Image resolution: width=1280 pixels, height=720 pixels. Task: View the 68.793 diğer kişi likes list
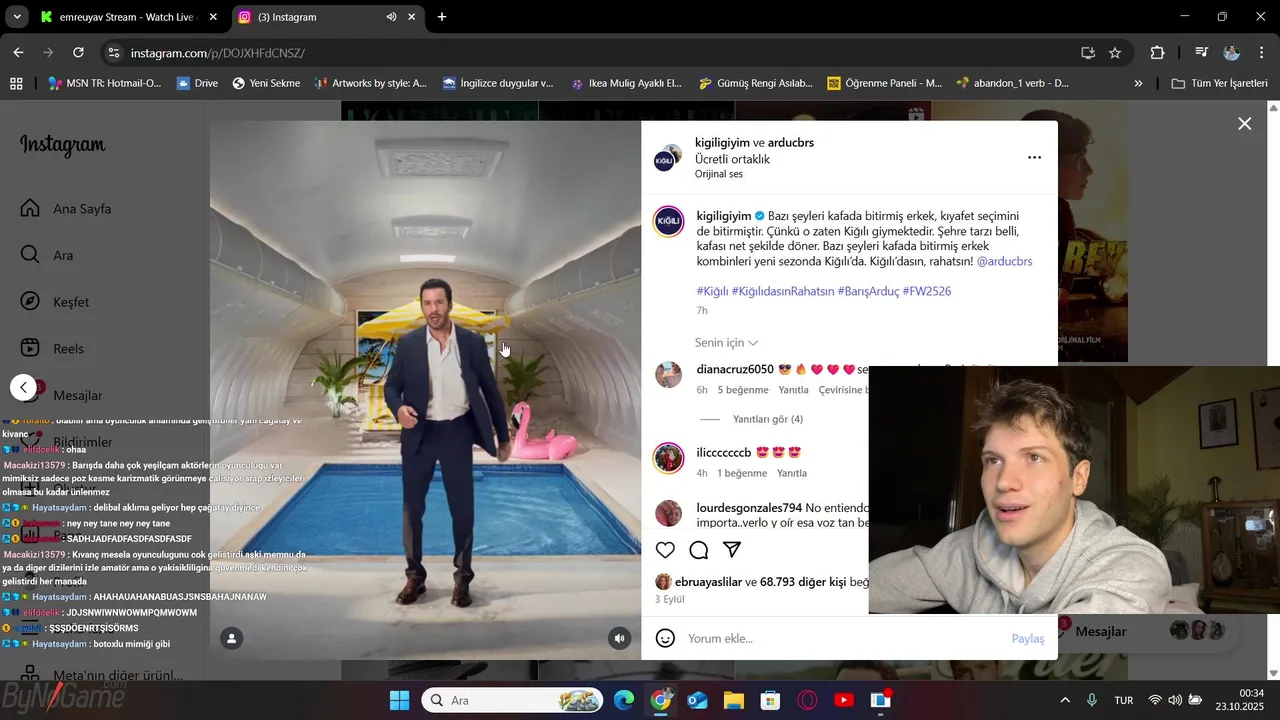pyautogui.click(x=804, y=582)
